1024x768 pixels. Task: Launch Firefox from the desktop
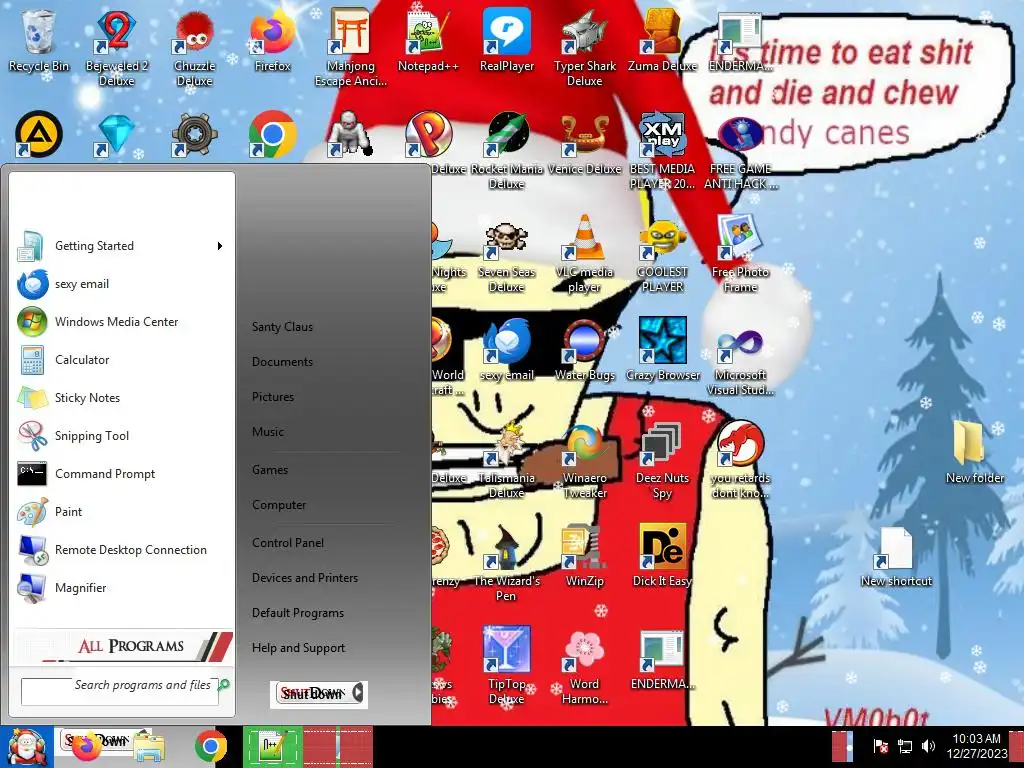272,39
